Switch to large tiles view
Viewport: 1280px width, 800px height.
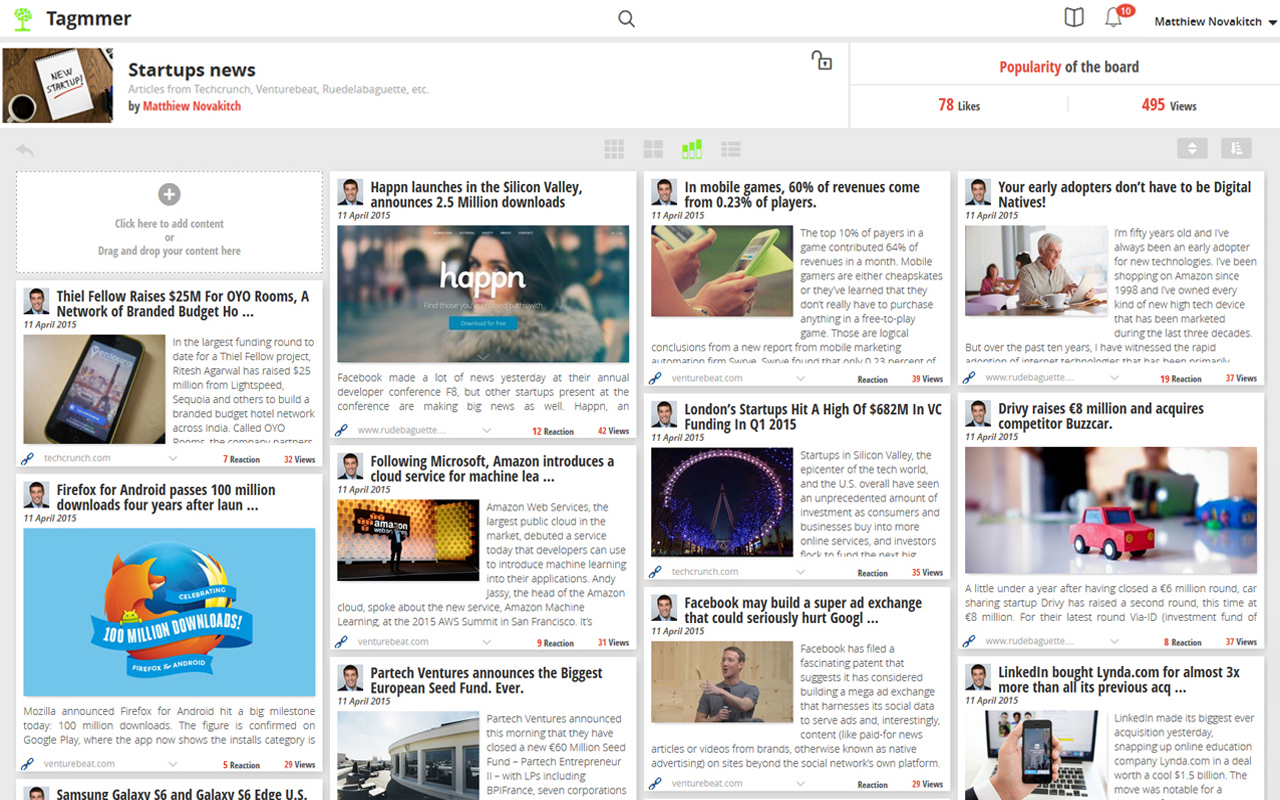pyautogui.click(x=653, y=149)
